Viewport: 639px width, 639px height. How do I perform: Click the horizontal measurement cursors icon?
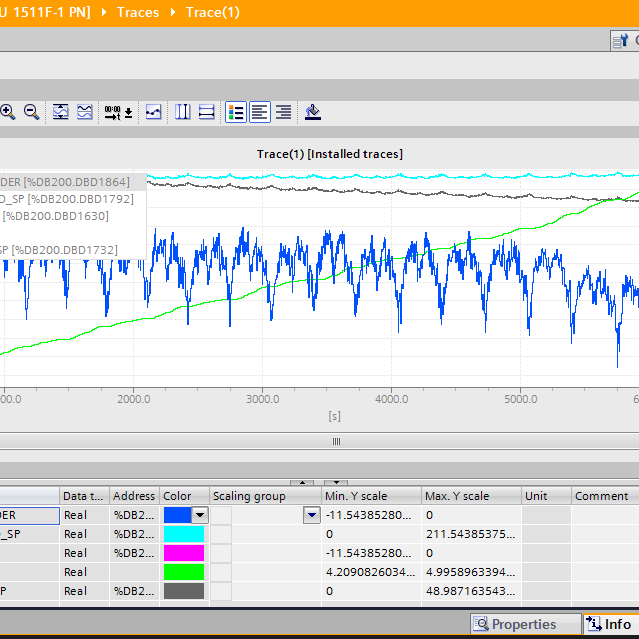206,112
